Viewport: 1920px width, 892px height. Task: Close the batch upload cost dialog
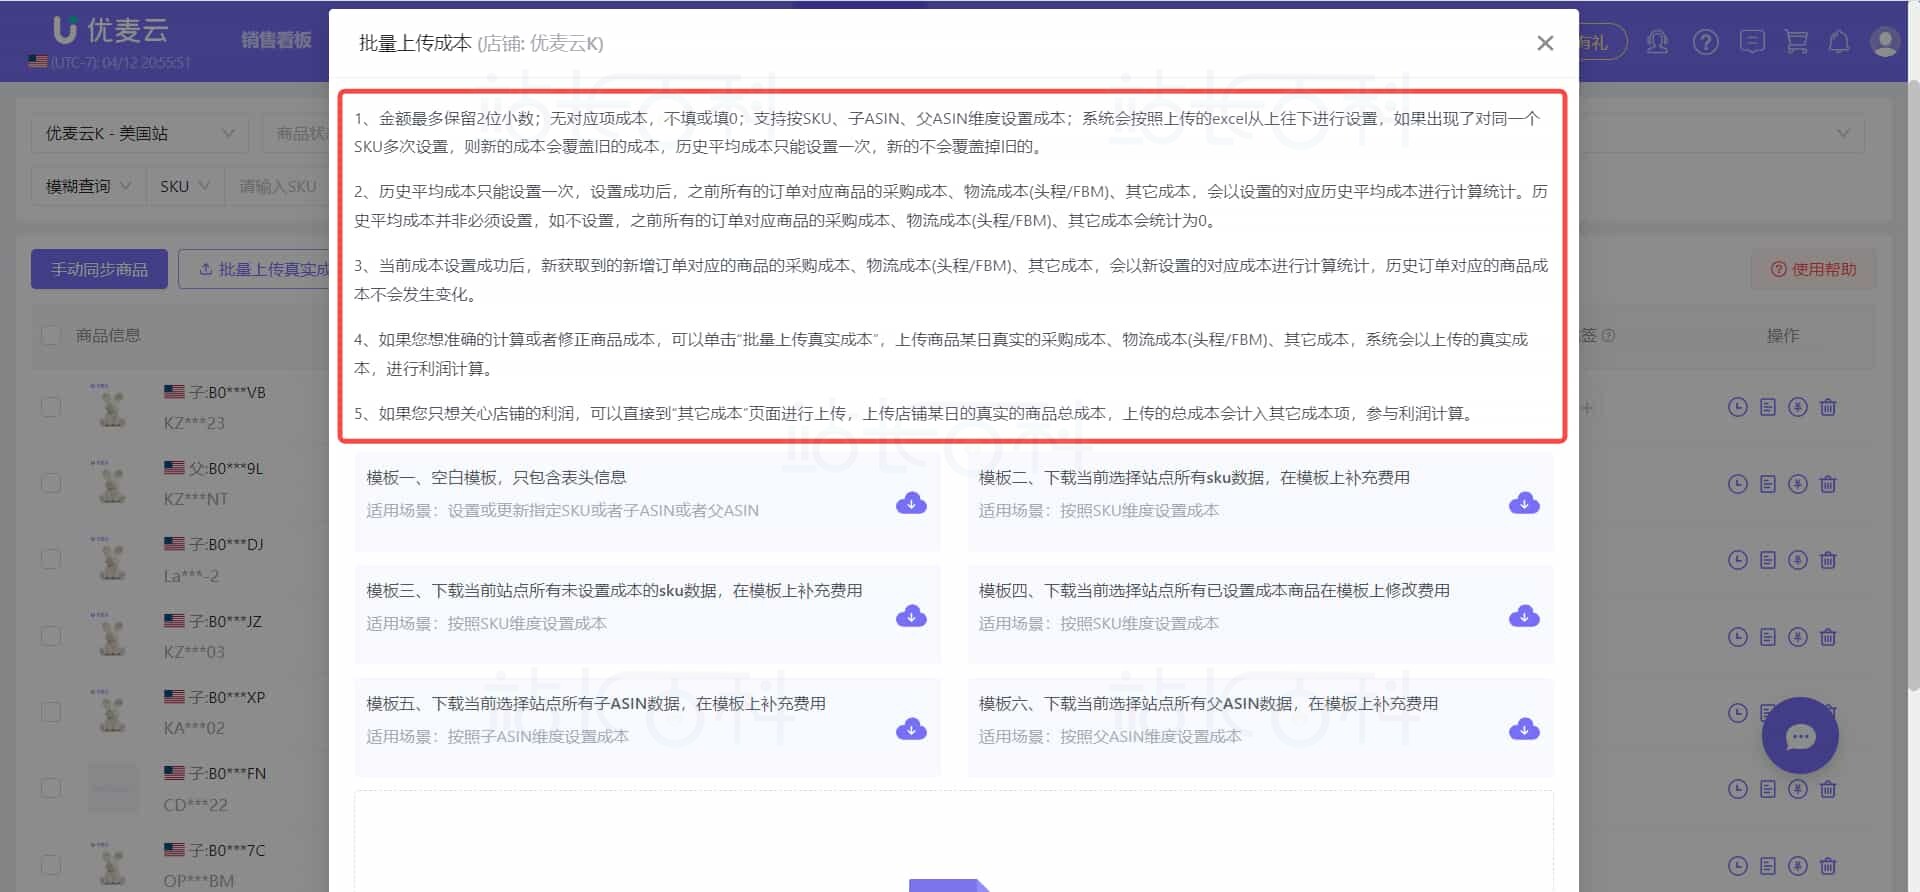(x=1545, y=43)
